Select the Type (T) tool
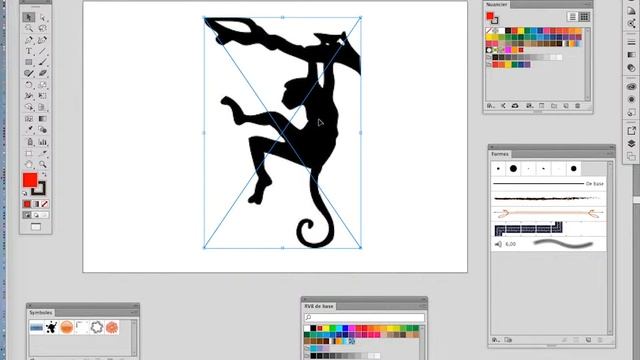The width and height of the screenshot is (640, 360). pos(29,51)
